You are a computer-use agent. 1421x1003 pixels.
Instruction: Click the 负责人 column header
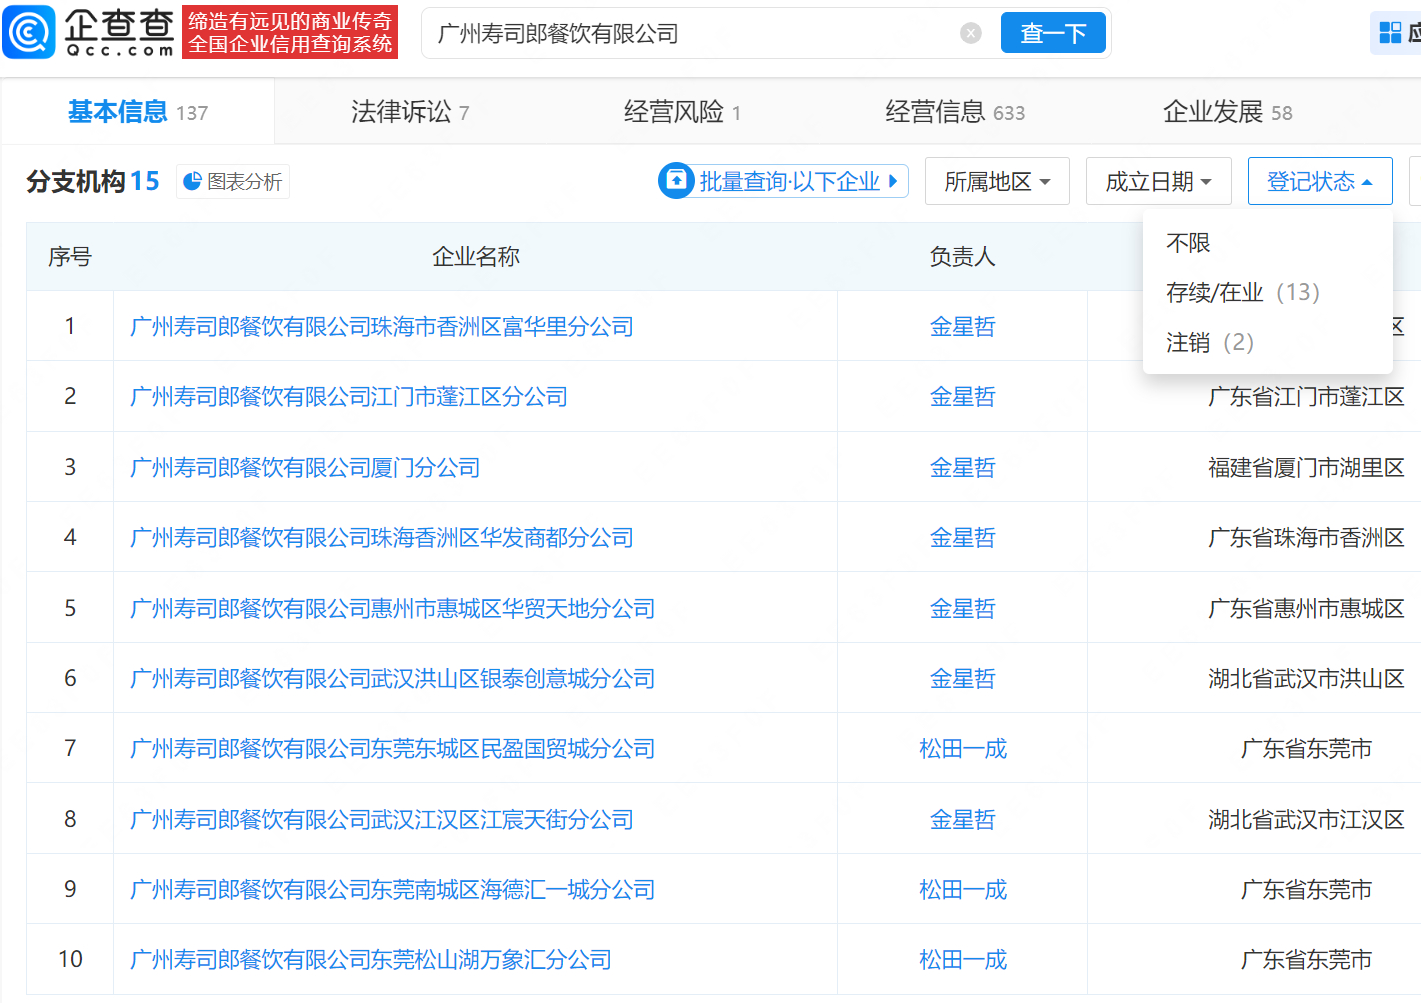963,257
